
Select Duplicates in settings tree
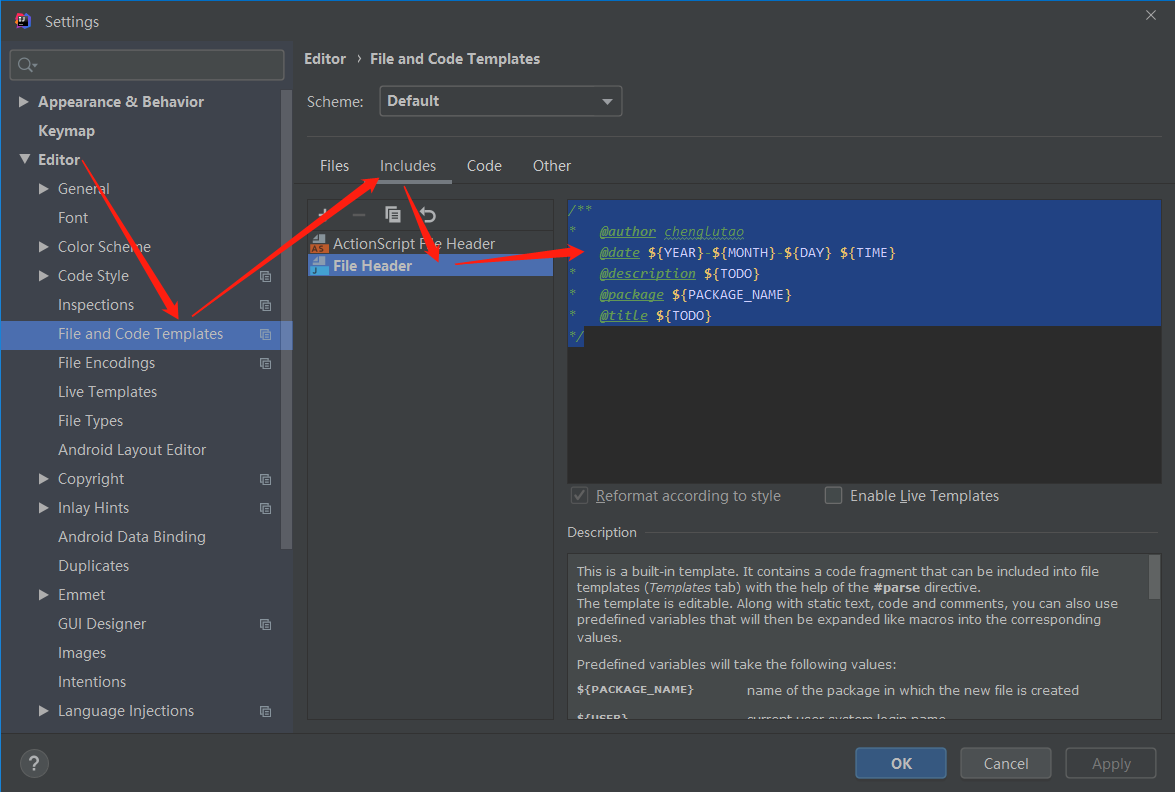(x=94, y=566)
